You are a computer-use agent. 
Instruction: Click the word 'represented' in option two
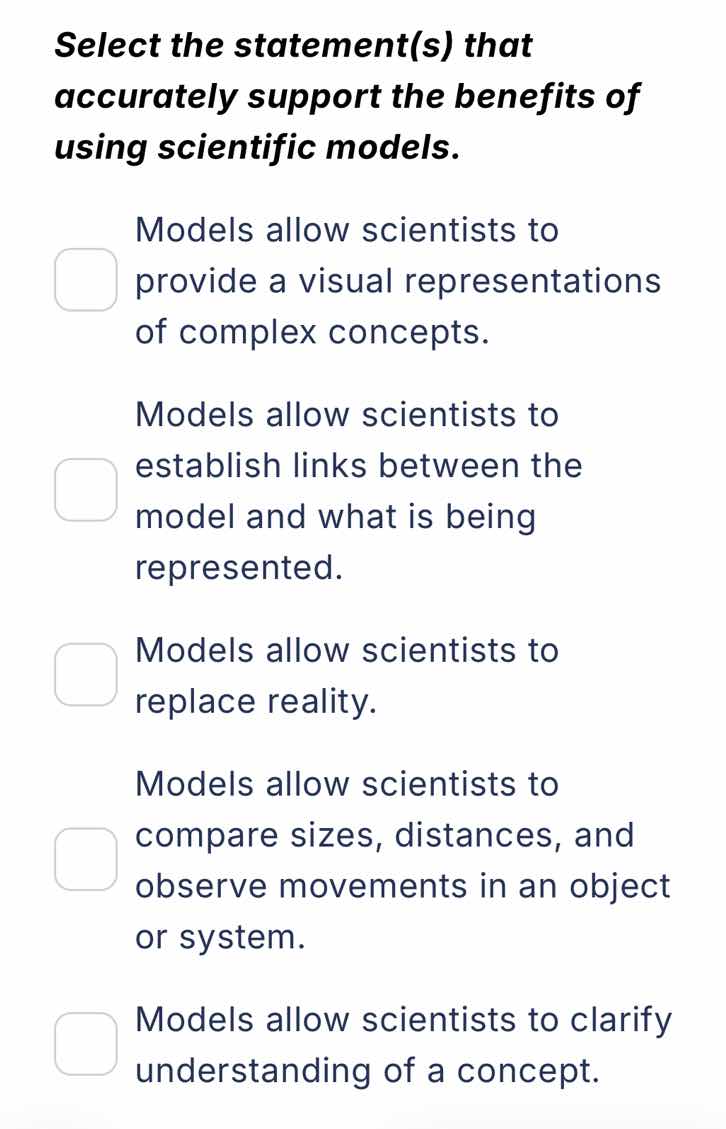240,567
